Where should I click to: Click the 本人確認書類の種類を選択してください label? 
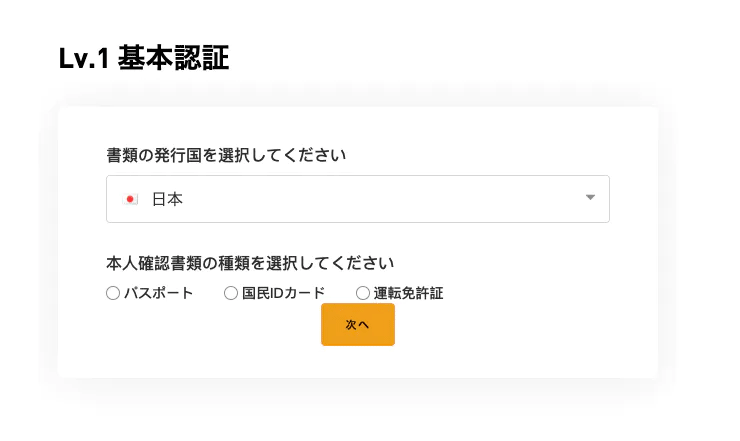coord(250,263)
